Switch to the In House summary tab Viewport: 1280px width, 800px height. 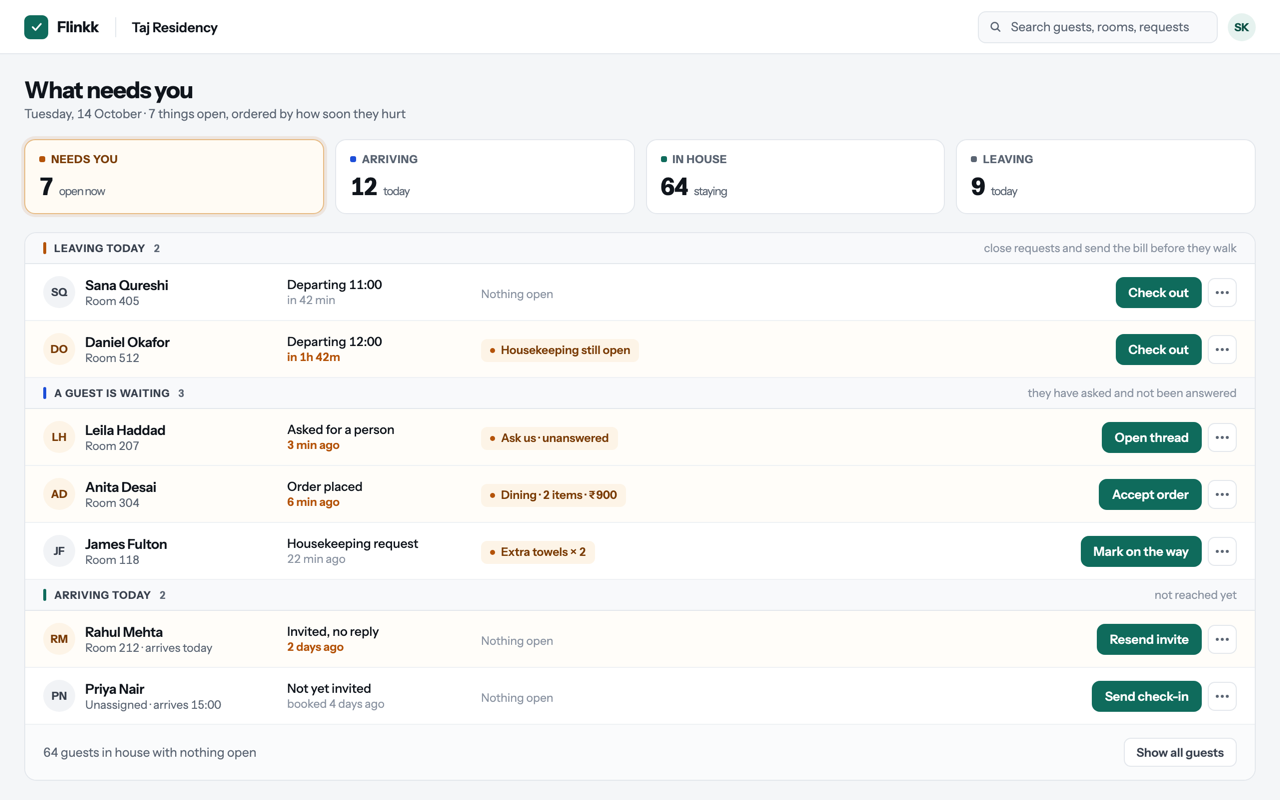pyautogui.click(x=795, y=177)
